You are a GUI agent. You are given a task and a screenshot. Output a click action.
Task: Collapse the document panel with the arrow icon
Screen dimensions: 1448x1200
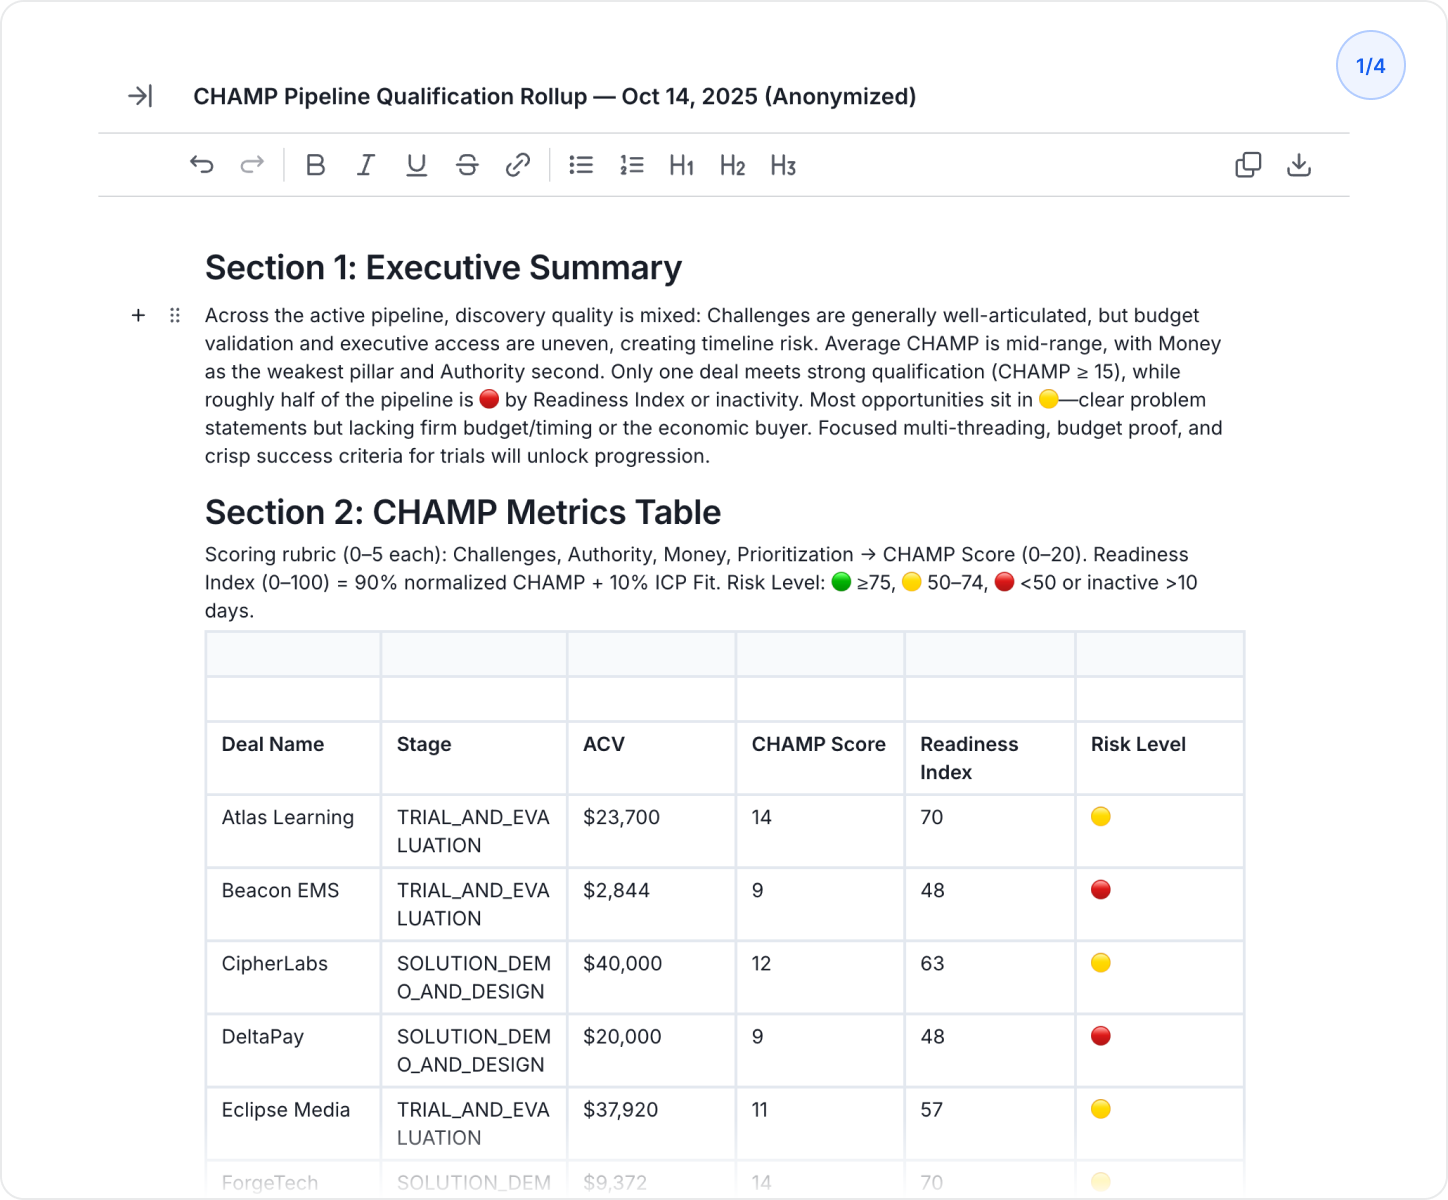coord(140,96)
